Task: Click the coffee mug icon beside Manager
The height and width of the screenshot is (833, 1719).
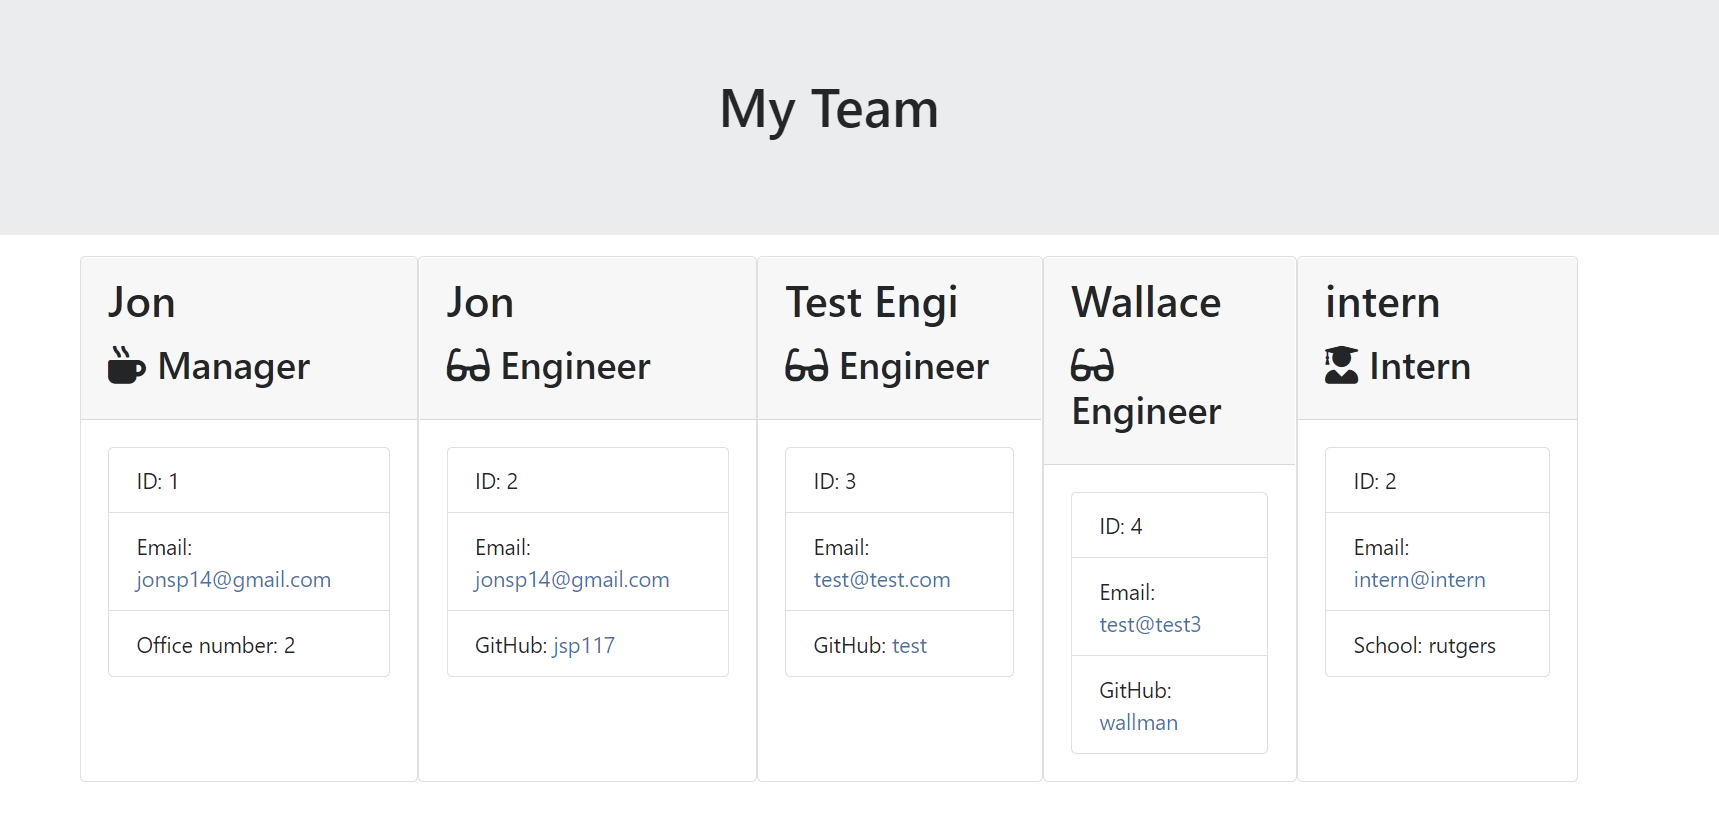Action: tap(127, 366)
